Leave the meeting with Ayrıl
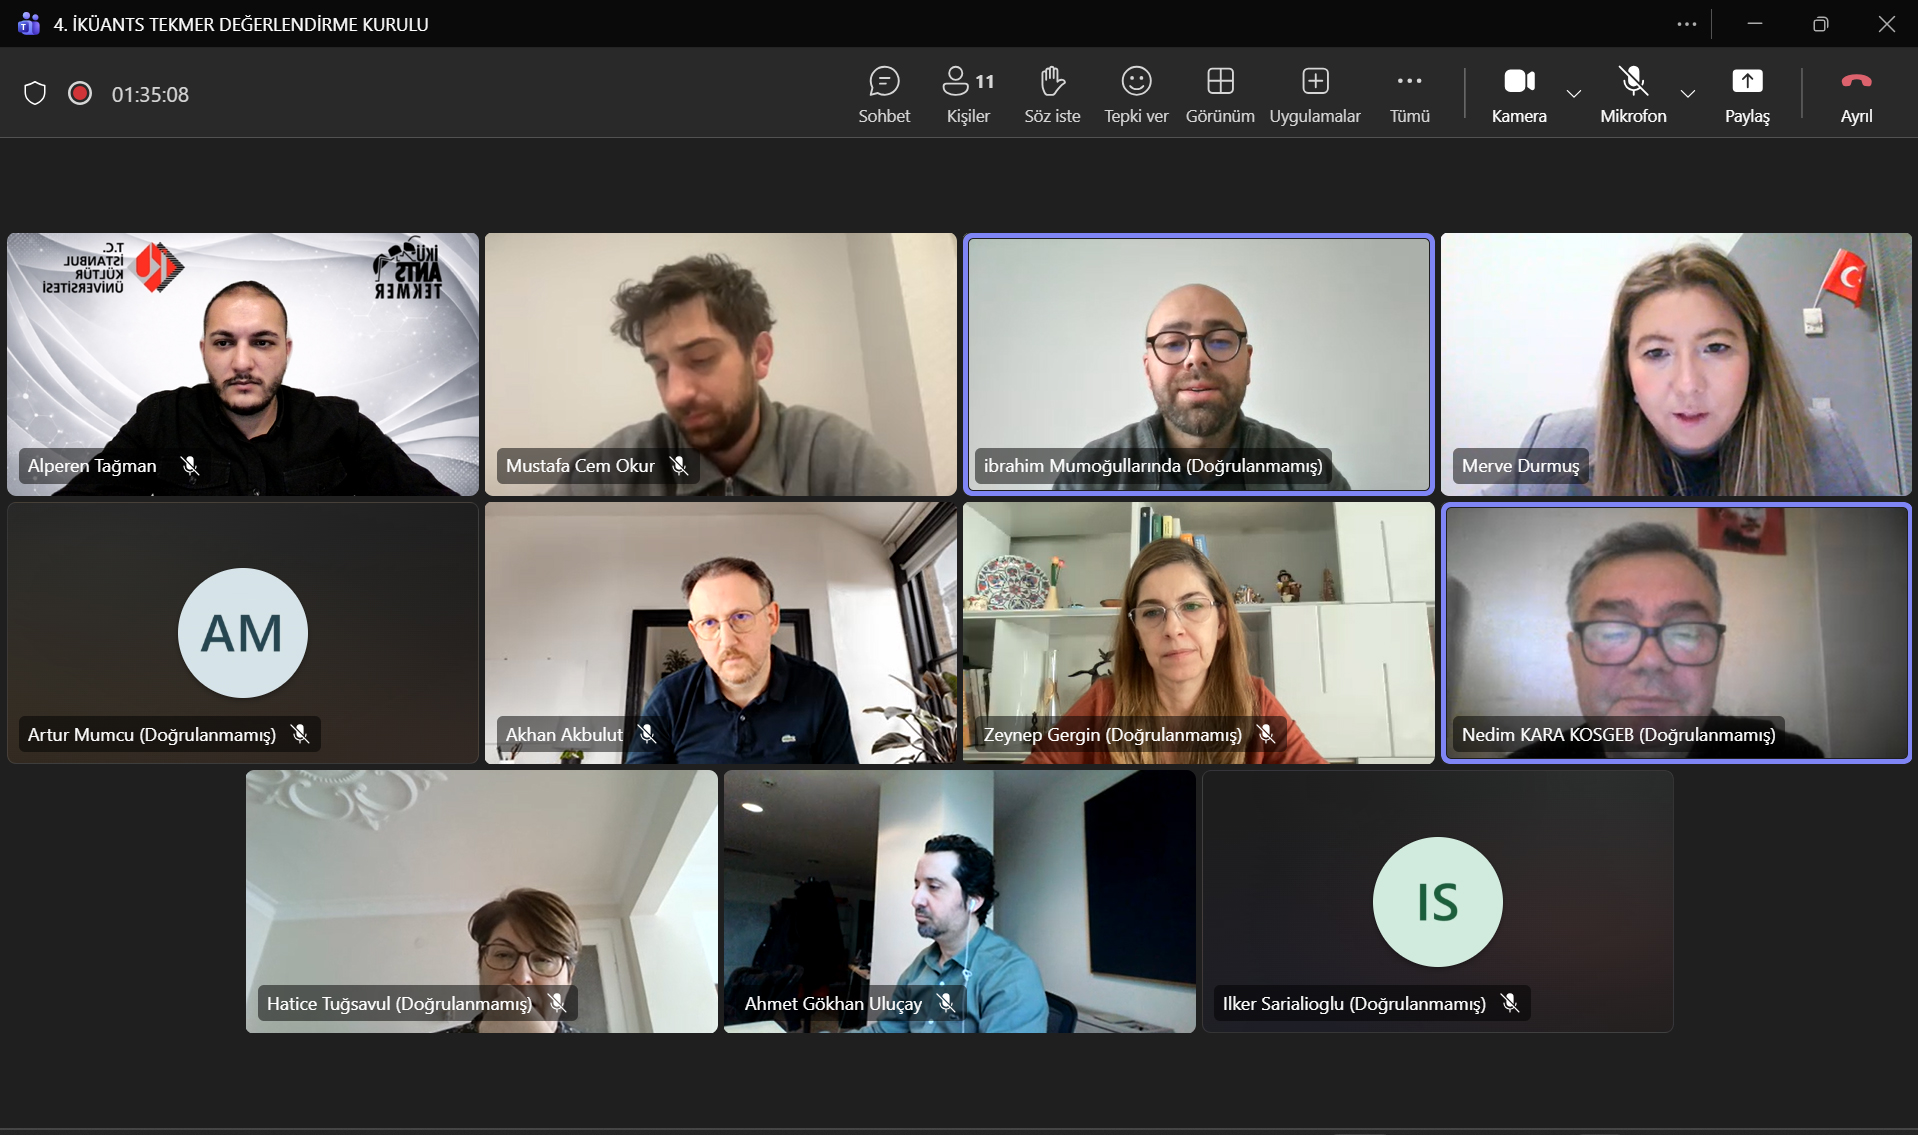This screenshot has width=1918, height=1135. pos(1856,94)
